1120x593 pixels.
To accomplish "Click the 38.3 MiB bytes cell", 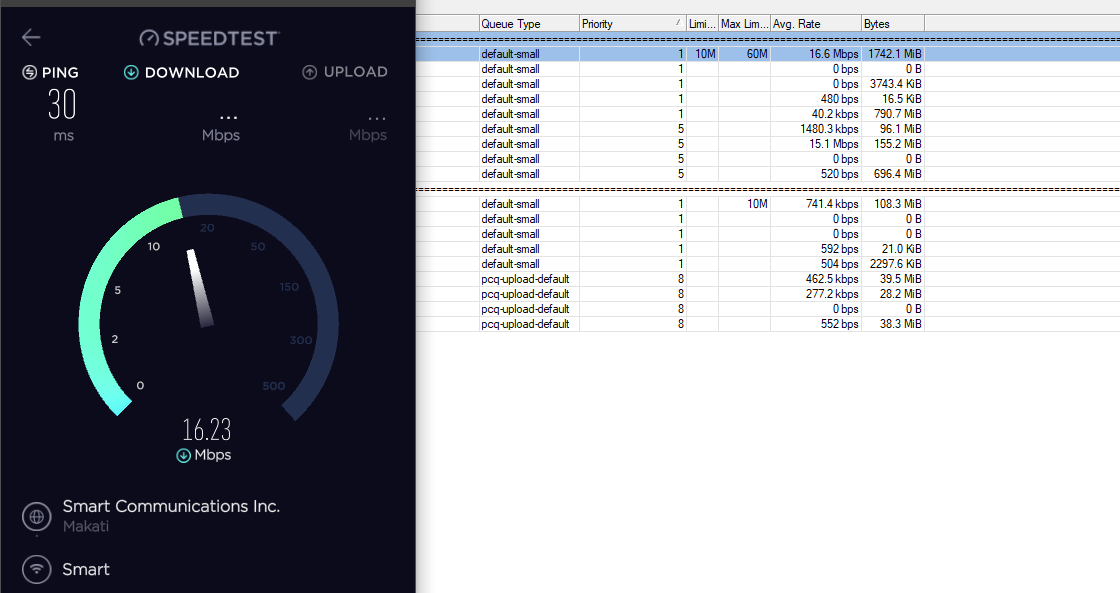I will click(x=893, y=324).
